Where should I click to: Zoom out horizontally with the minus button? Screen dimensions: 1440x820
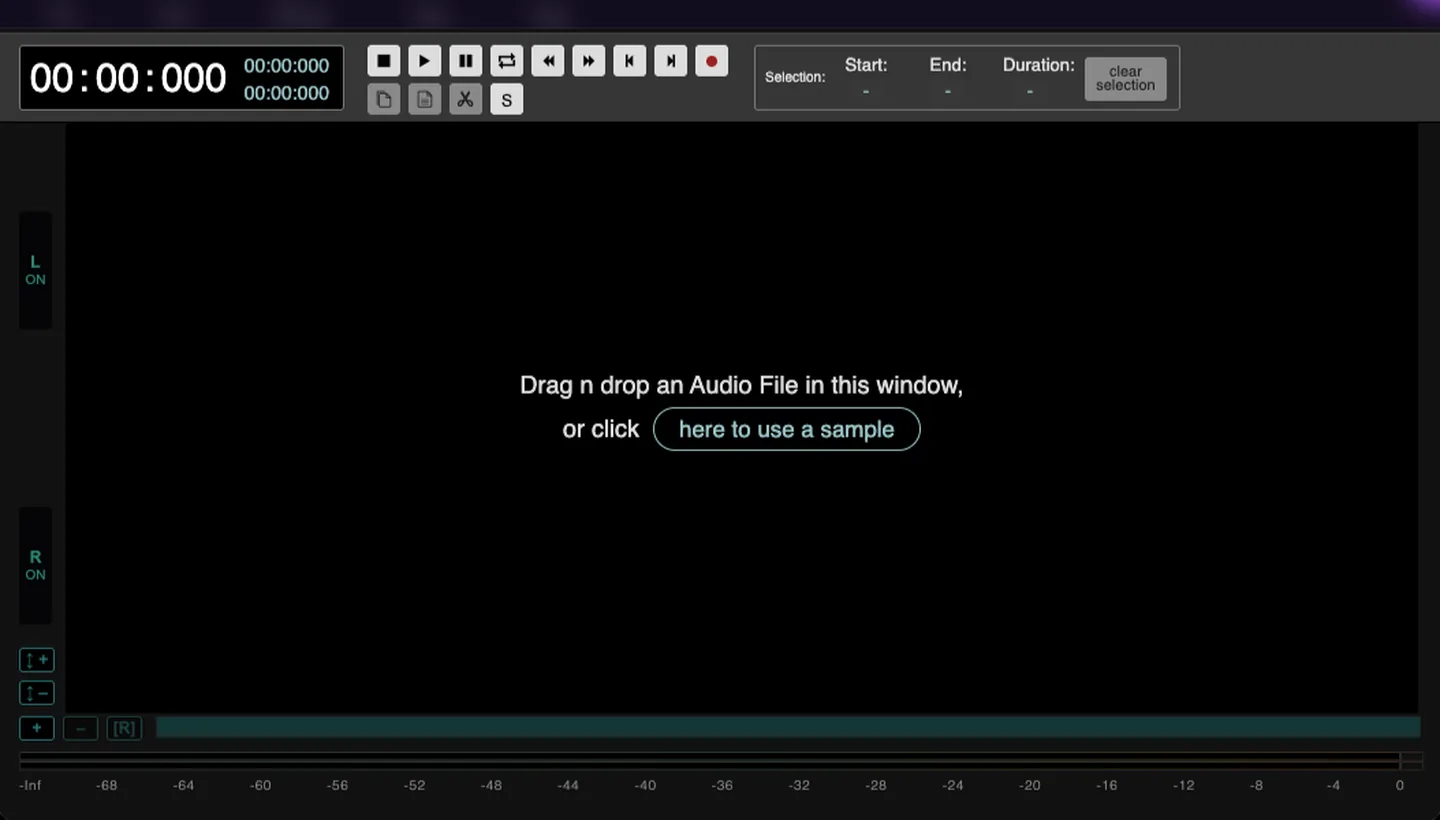80,728
